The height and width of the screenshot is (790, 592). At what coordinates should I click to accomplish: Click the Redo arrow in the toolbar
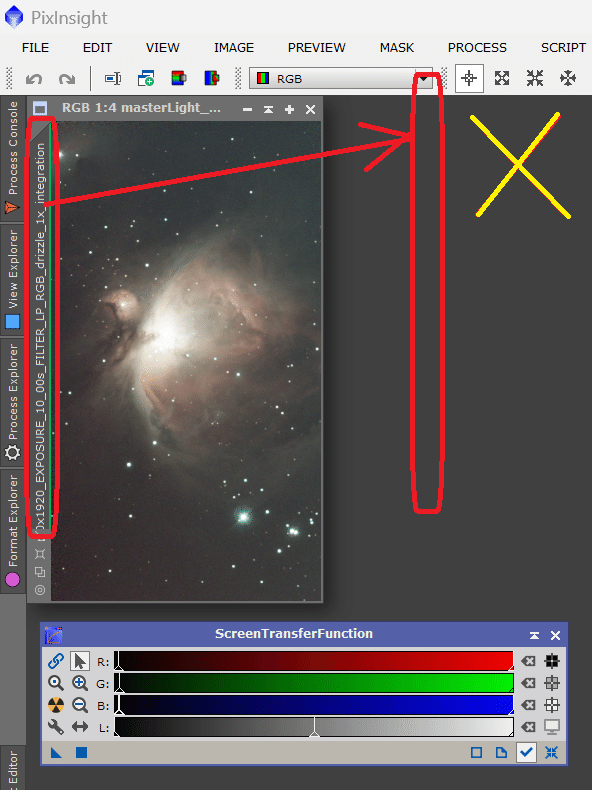click(x=67, y=79)
